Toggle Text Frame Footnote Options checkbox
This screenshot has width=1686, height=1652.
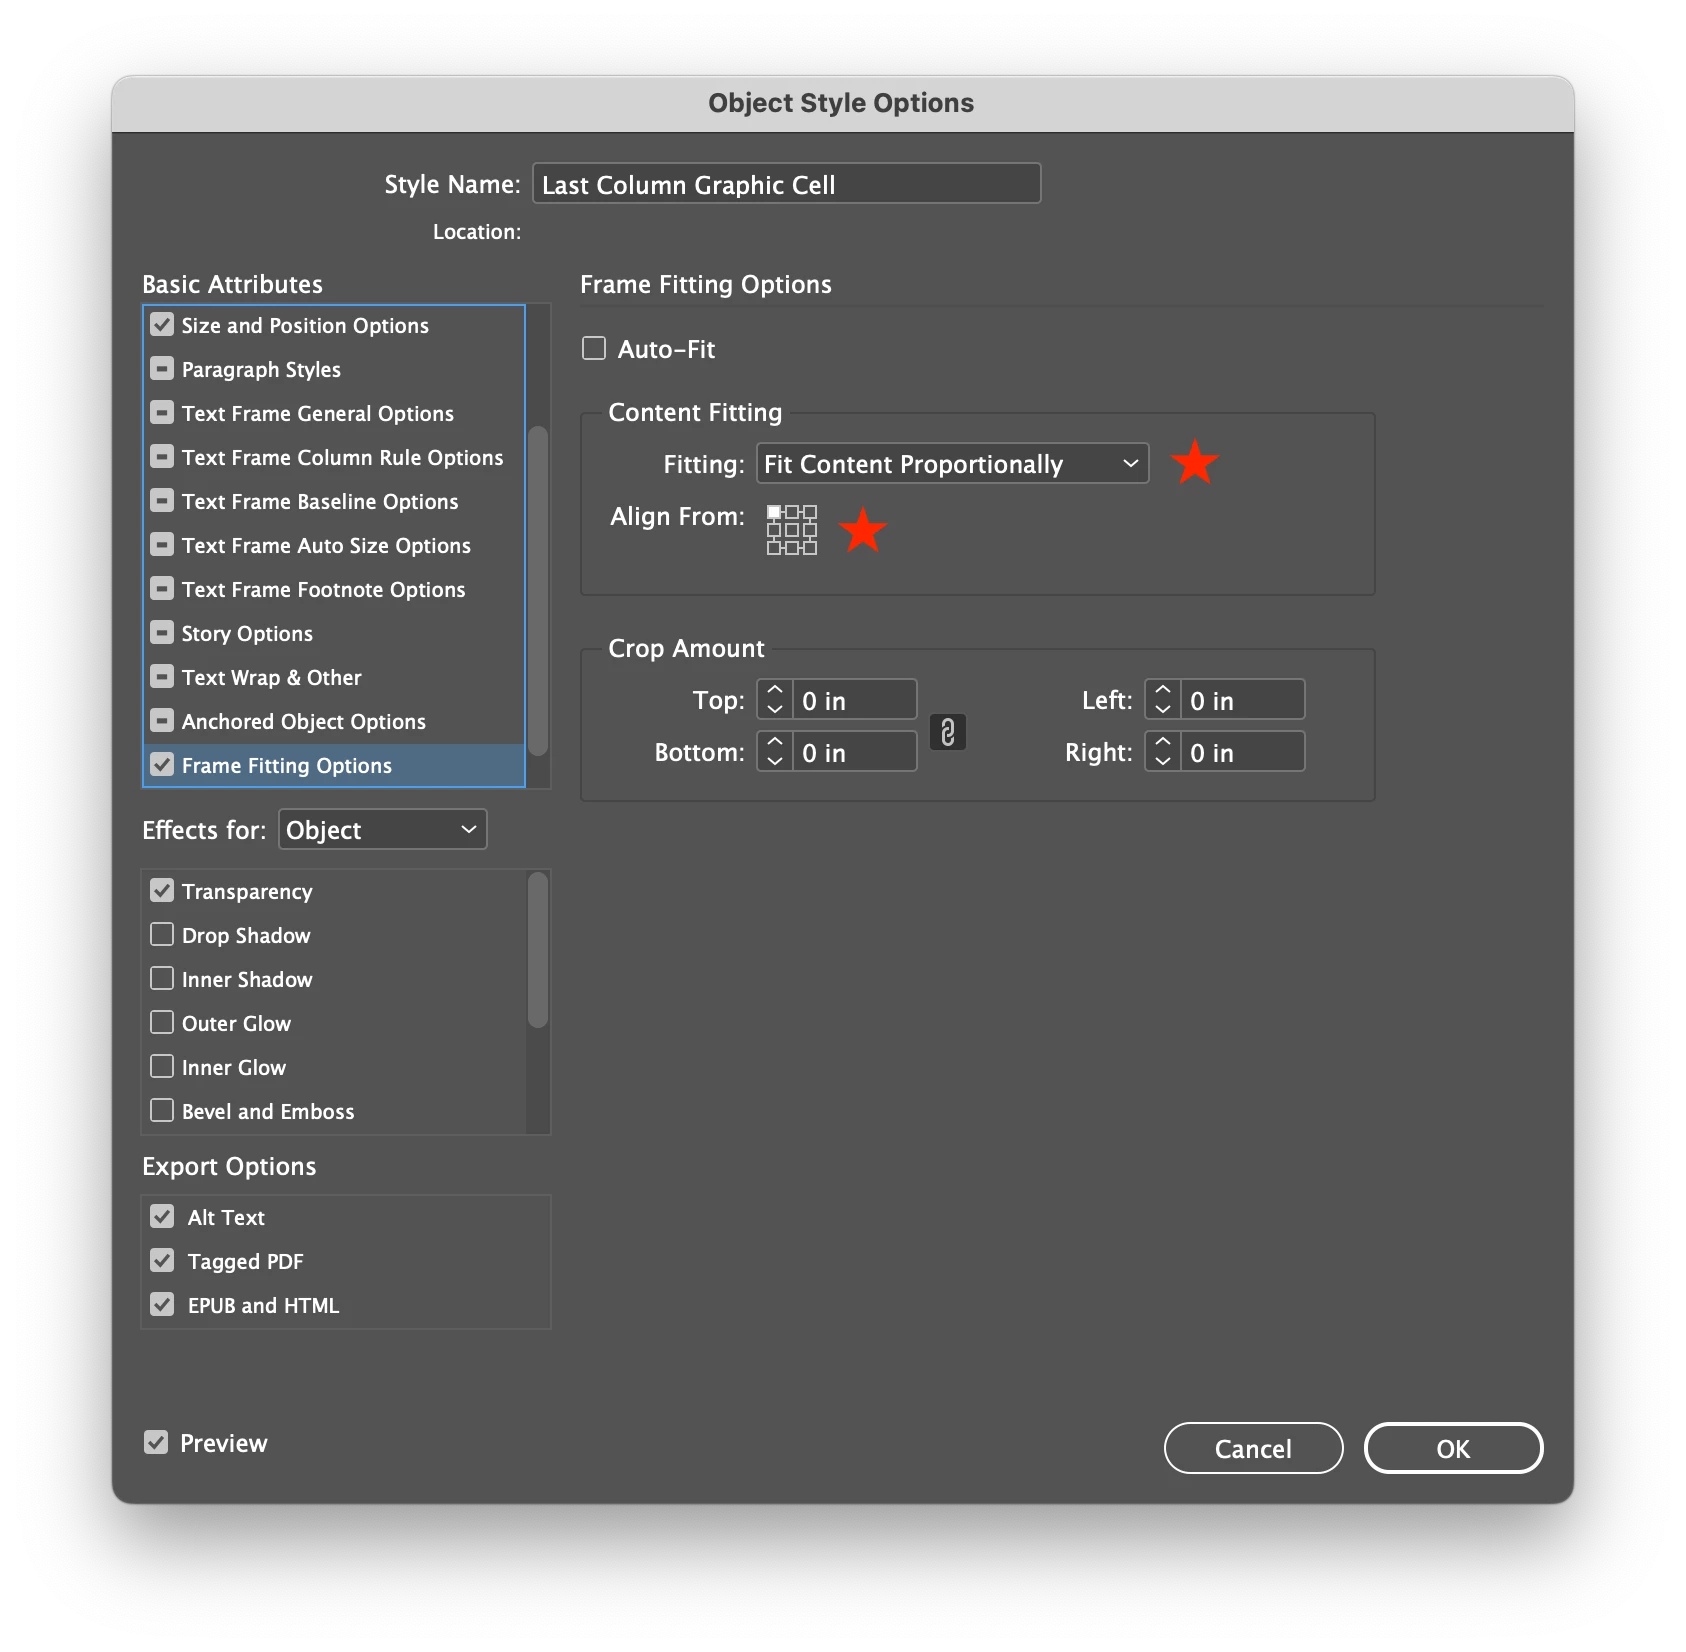[162, 589]
